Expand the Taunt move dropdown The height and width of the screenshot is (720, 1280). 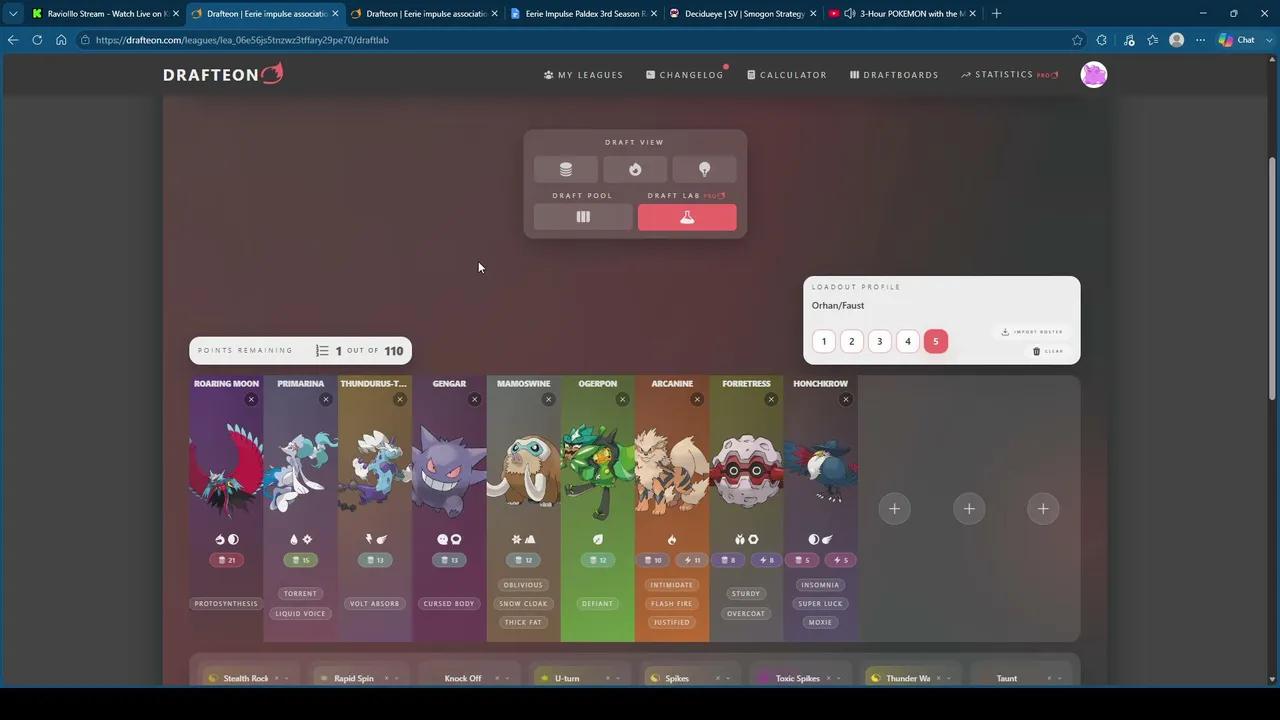pyautogui.click(x=1060, y=679)
